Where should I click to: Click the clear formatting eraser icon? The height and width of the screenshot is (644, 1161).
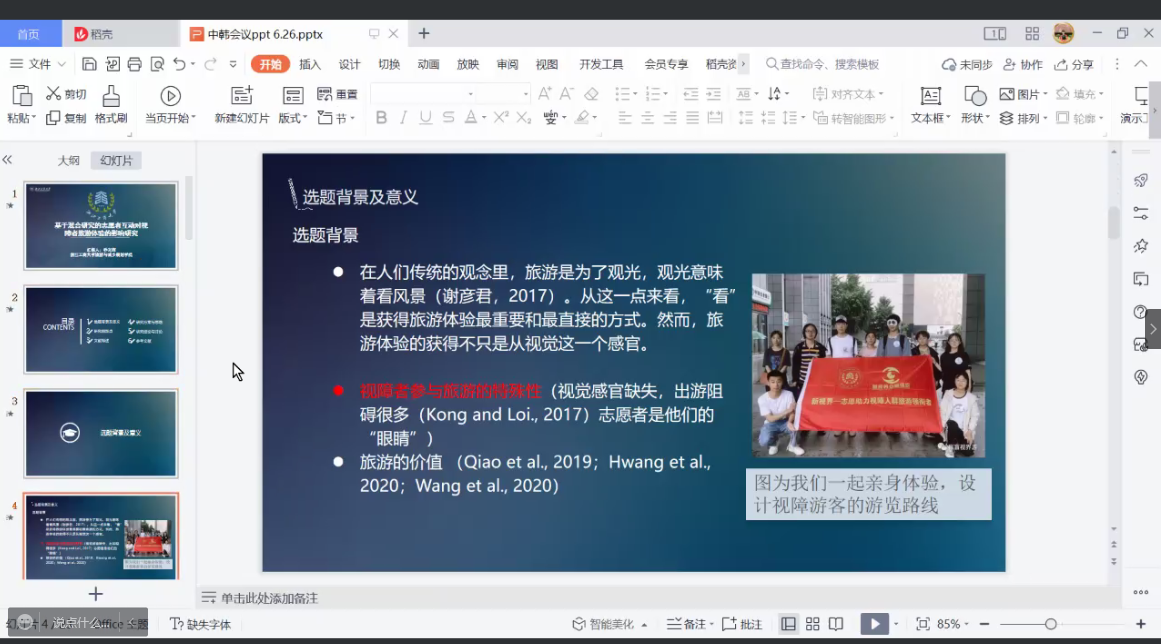pos(591,94)
